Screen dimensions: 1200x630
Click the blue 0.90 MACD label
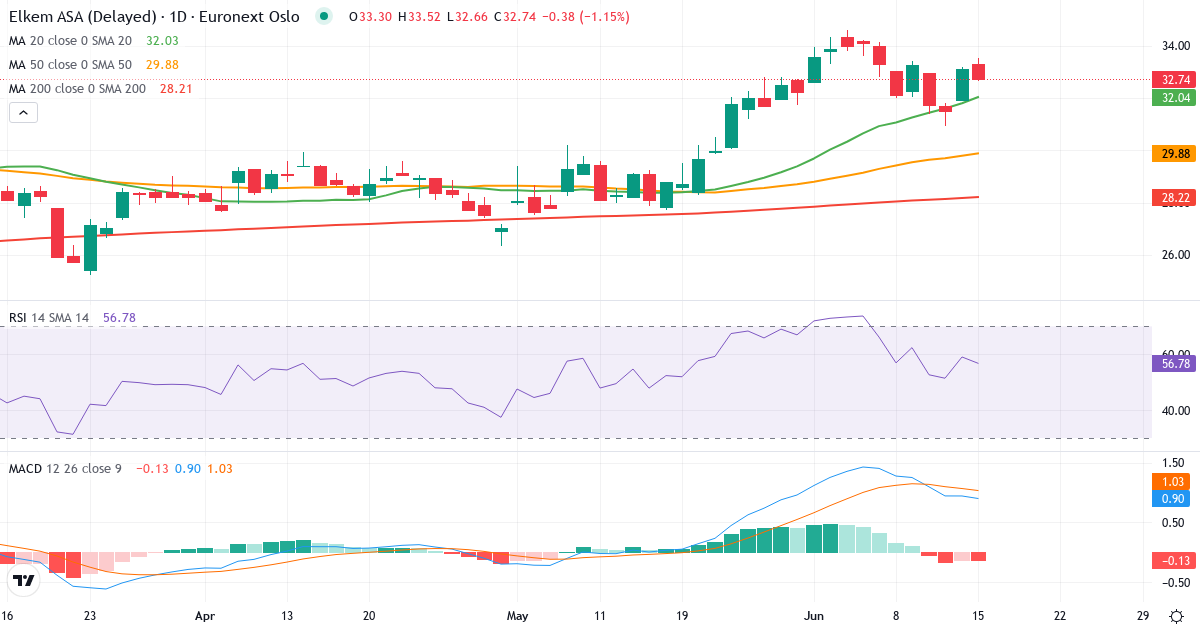coord(1172,498)
